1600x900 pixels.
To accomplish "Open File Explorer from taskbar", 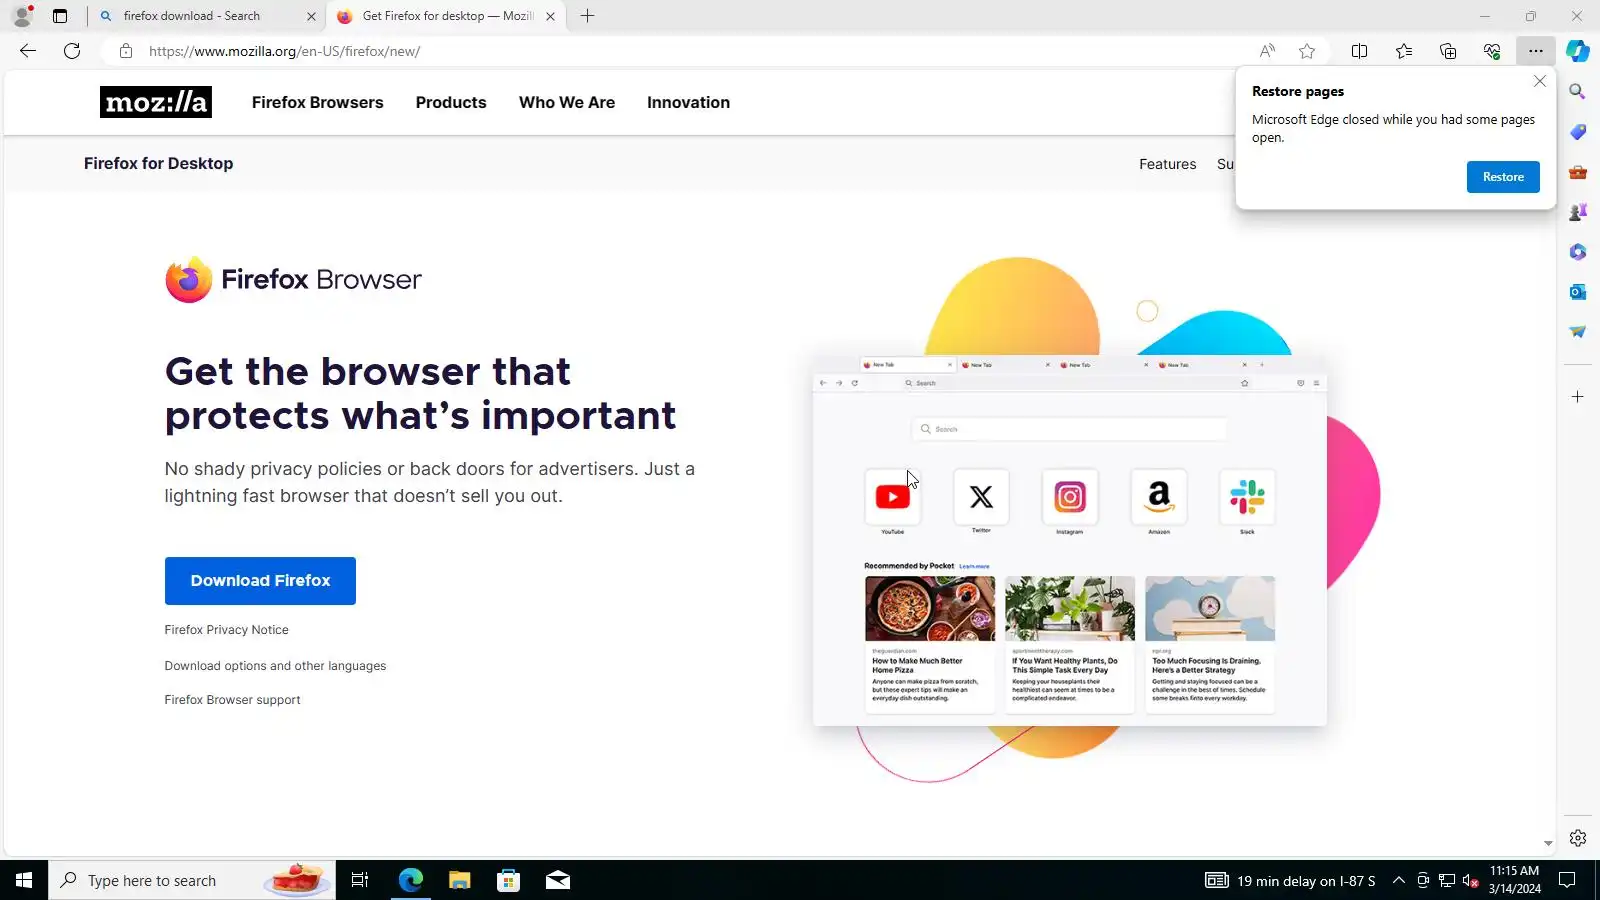I will [x=459, y=880].
